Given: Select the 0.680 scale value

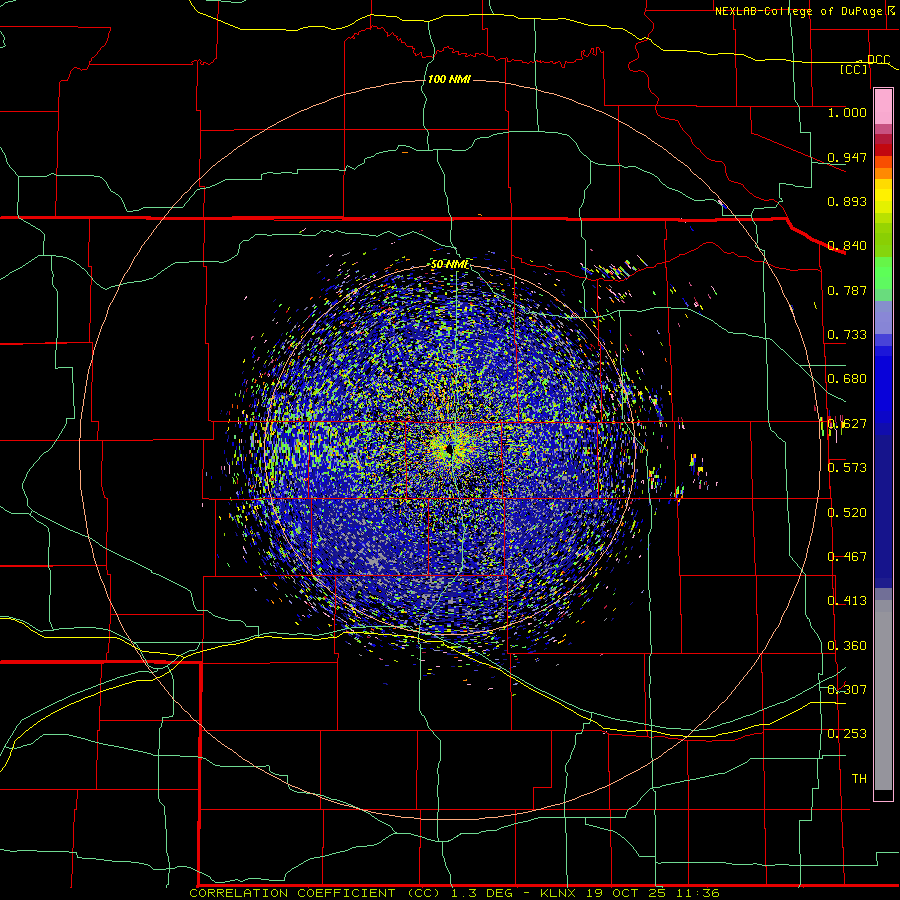Looking at the screenshot, I should tap(847, 379).
